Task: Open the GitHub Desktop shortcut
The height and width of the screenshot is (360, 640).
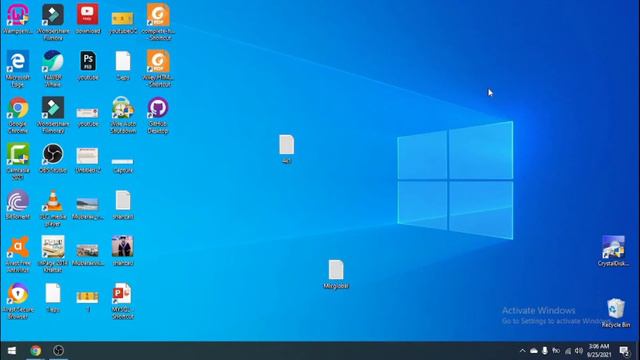Action: pyautogui.click(x=158, y=115)
